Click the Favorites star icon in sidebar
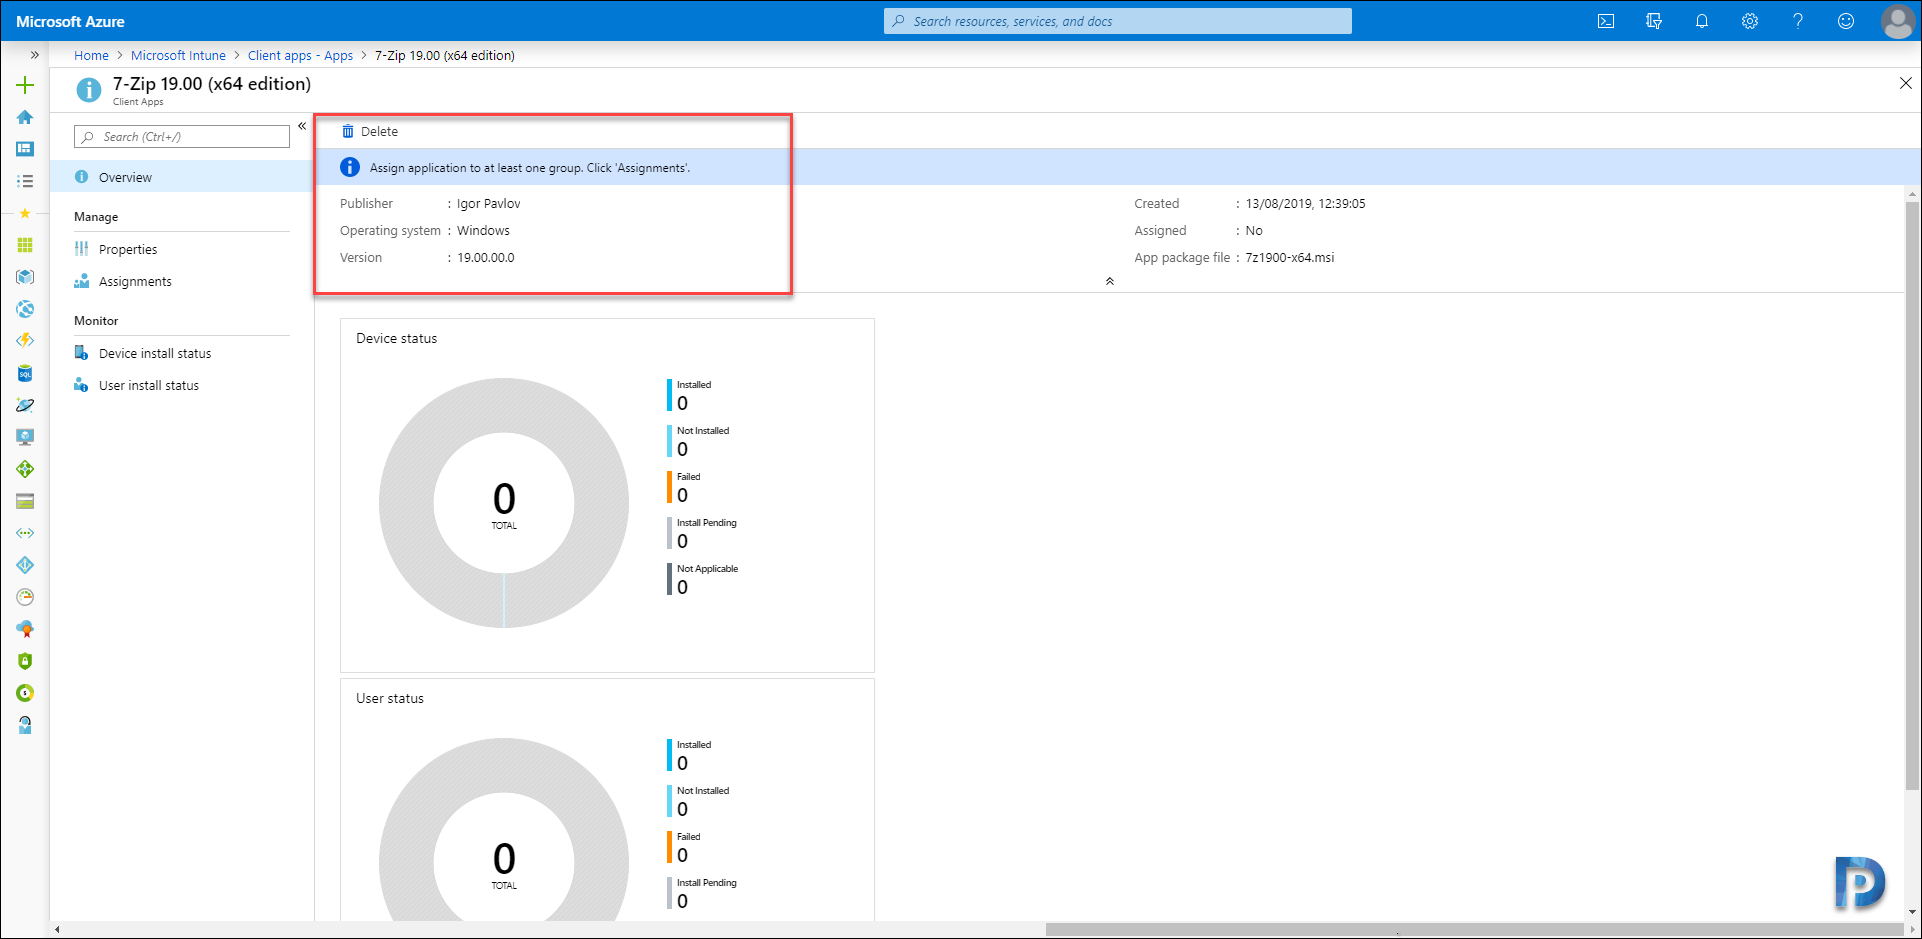This screenshot has height=939, width=1922. 25,213
